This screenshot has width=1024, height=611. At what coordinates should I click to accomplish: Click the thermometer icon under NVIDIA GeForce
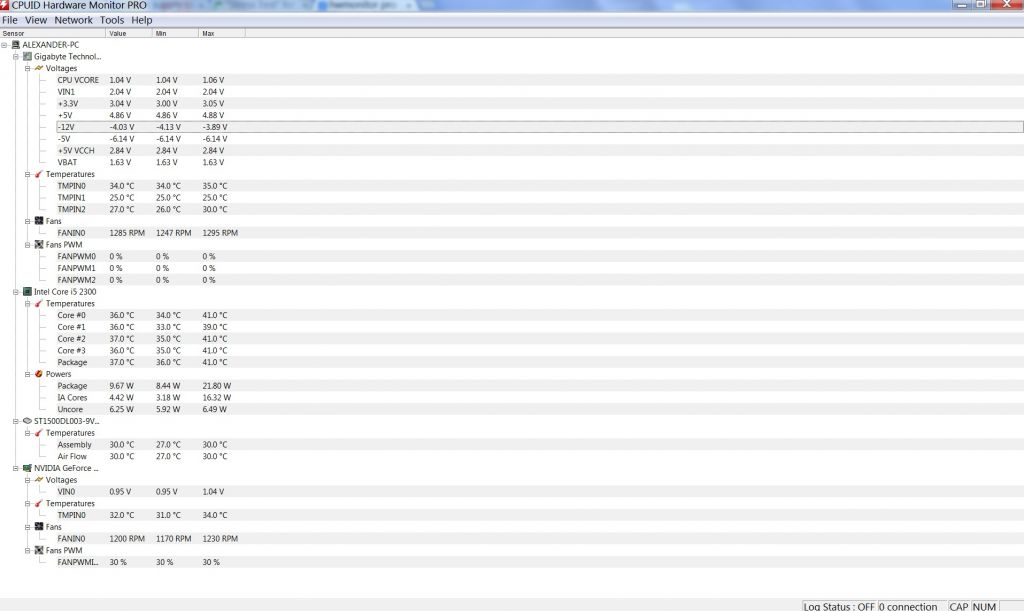coord(39,503)
